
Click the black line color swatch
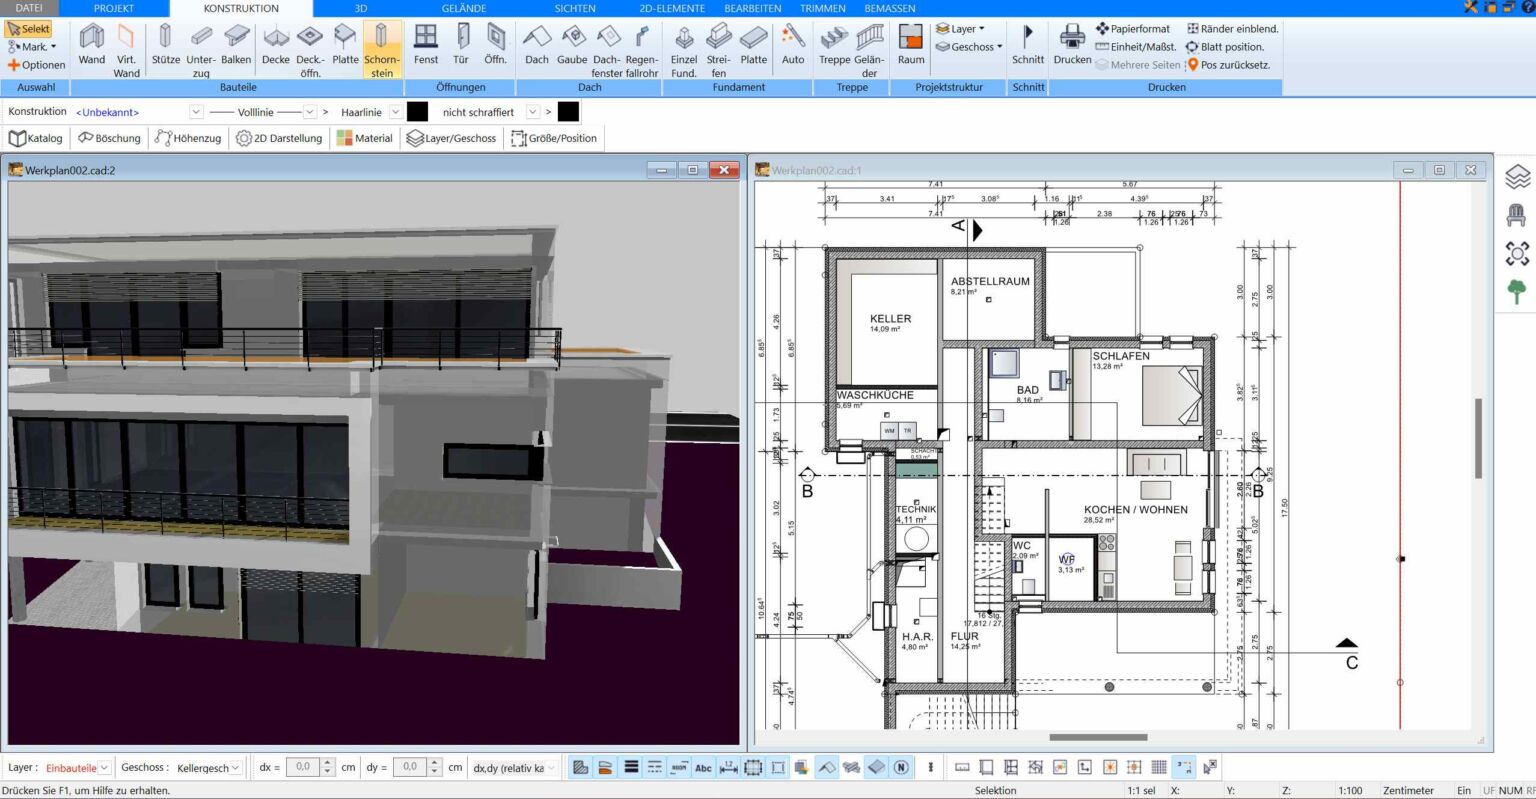point(417,112)
